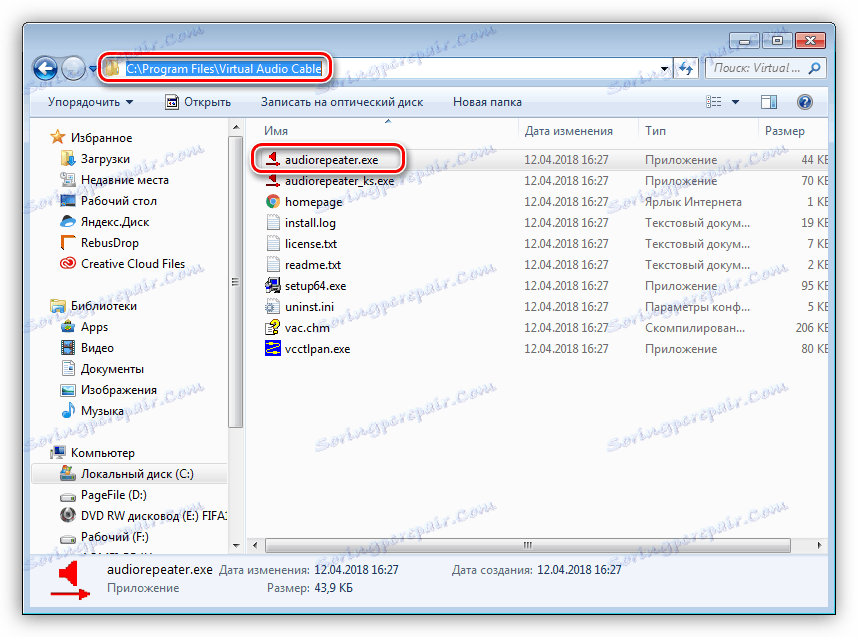Click the 206 КБ size cell for vac.chm
The image size is (858, 637).
coord(811,328)
